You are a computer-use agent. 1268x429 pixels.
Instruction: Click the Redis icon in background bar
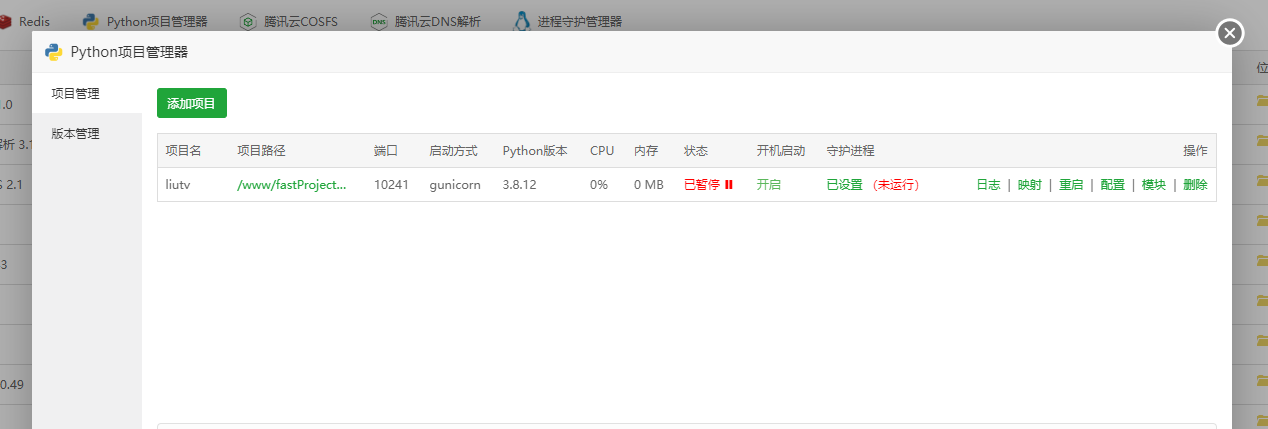[5, 21]
